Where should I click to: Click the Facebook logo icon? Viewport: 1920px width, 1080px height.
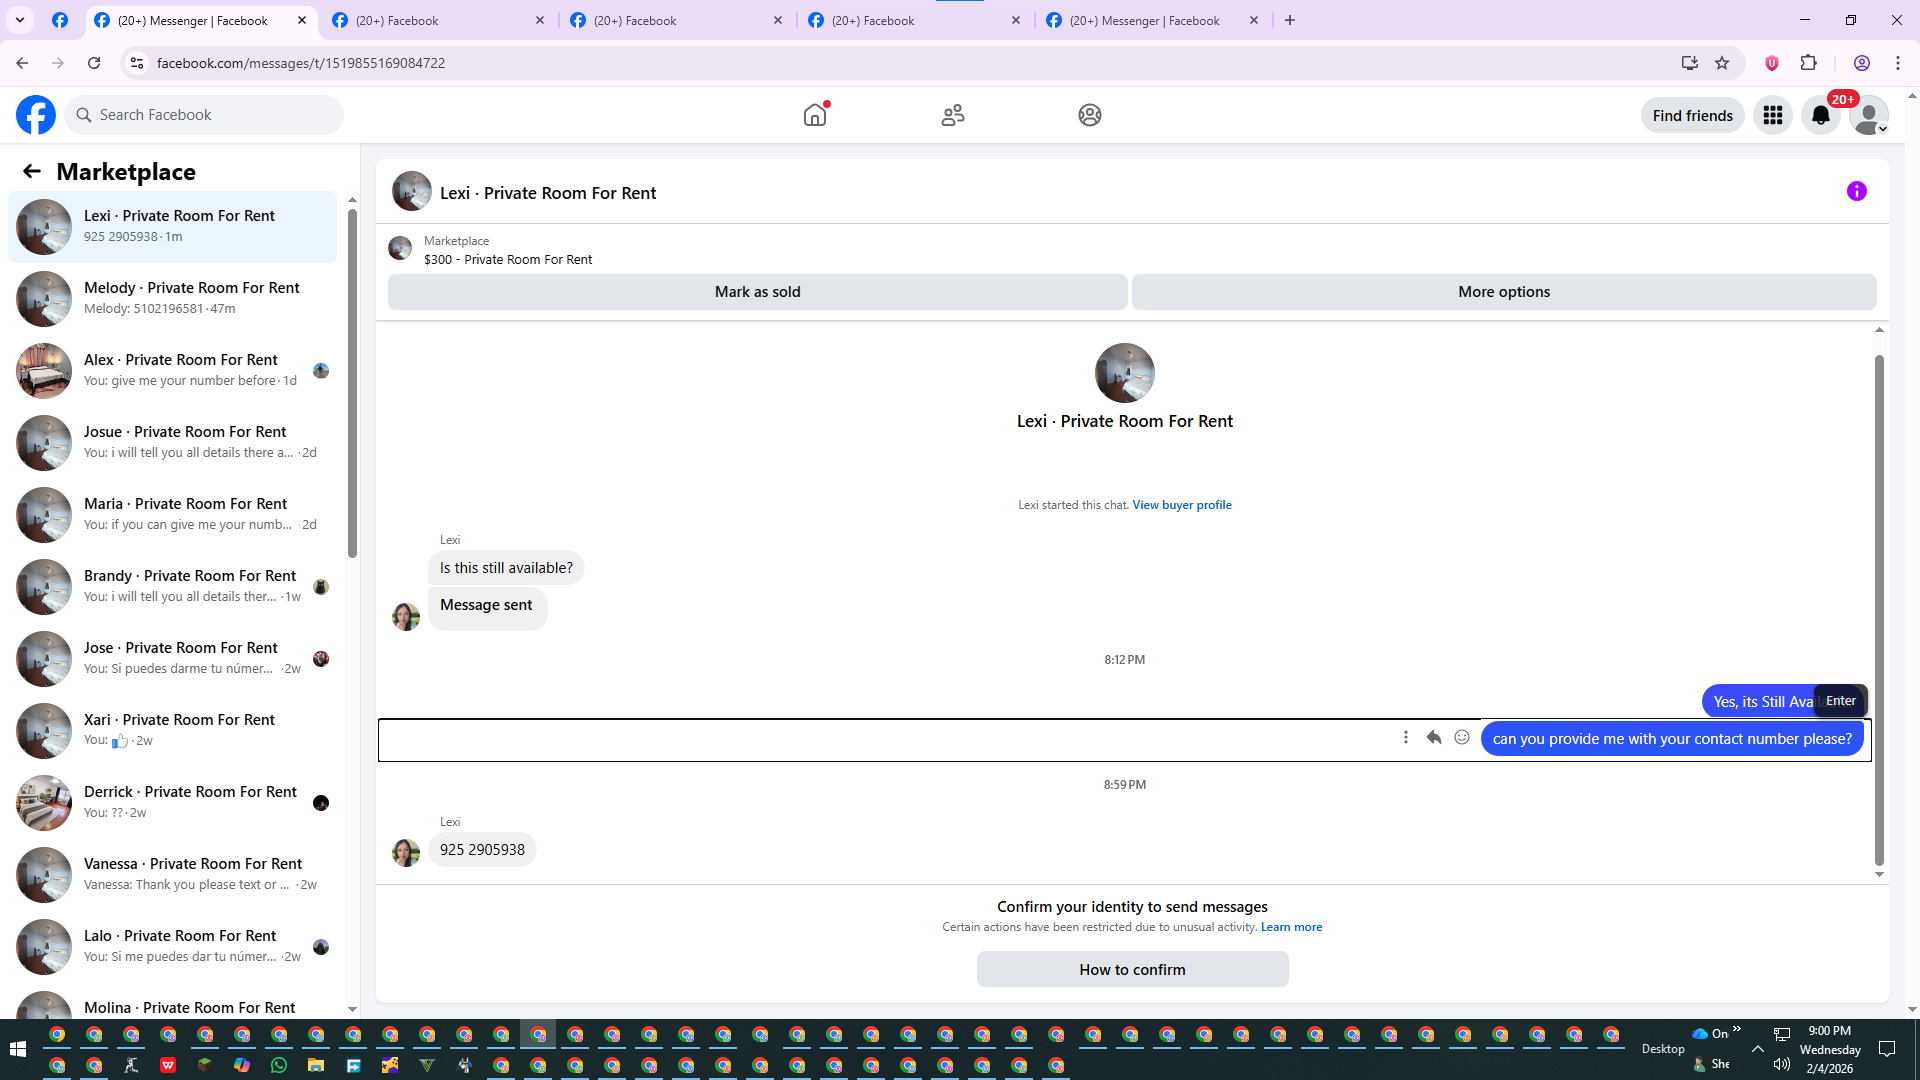pos(36,115)
